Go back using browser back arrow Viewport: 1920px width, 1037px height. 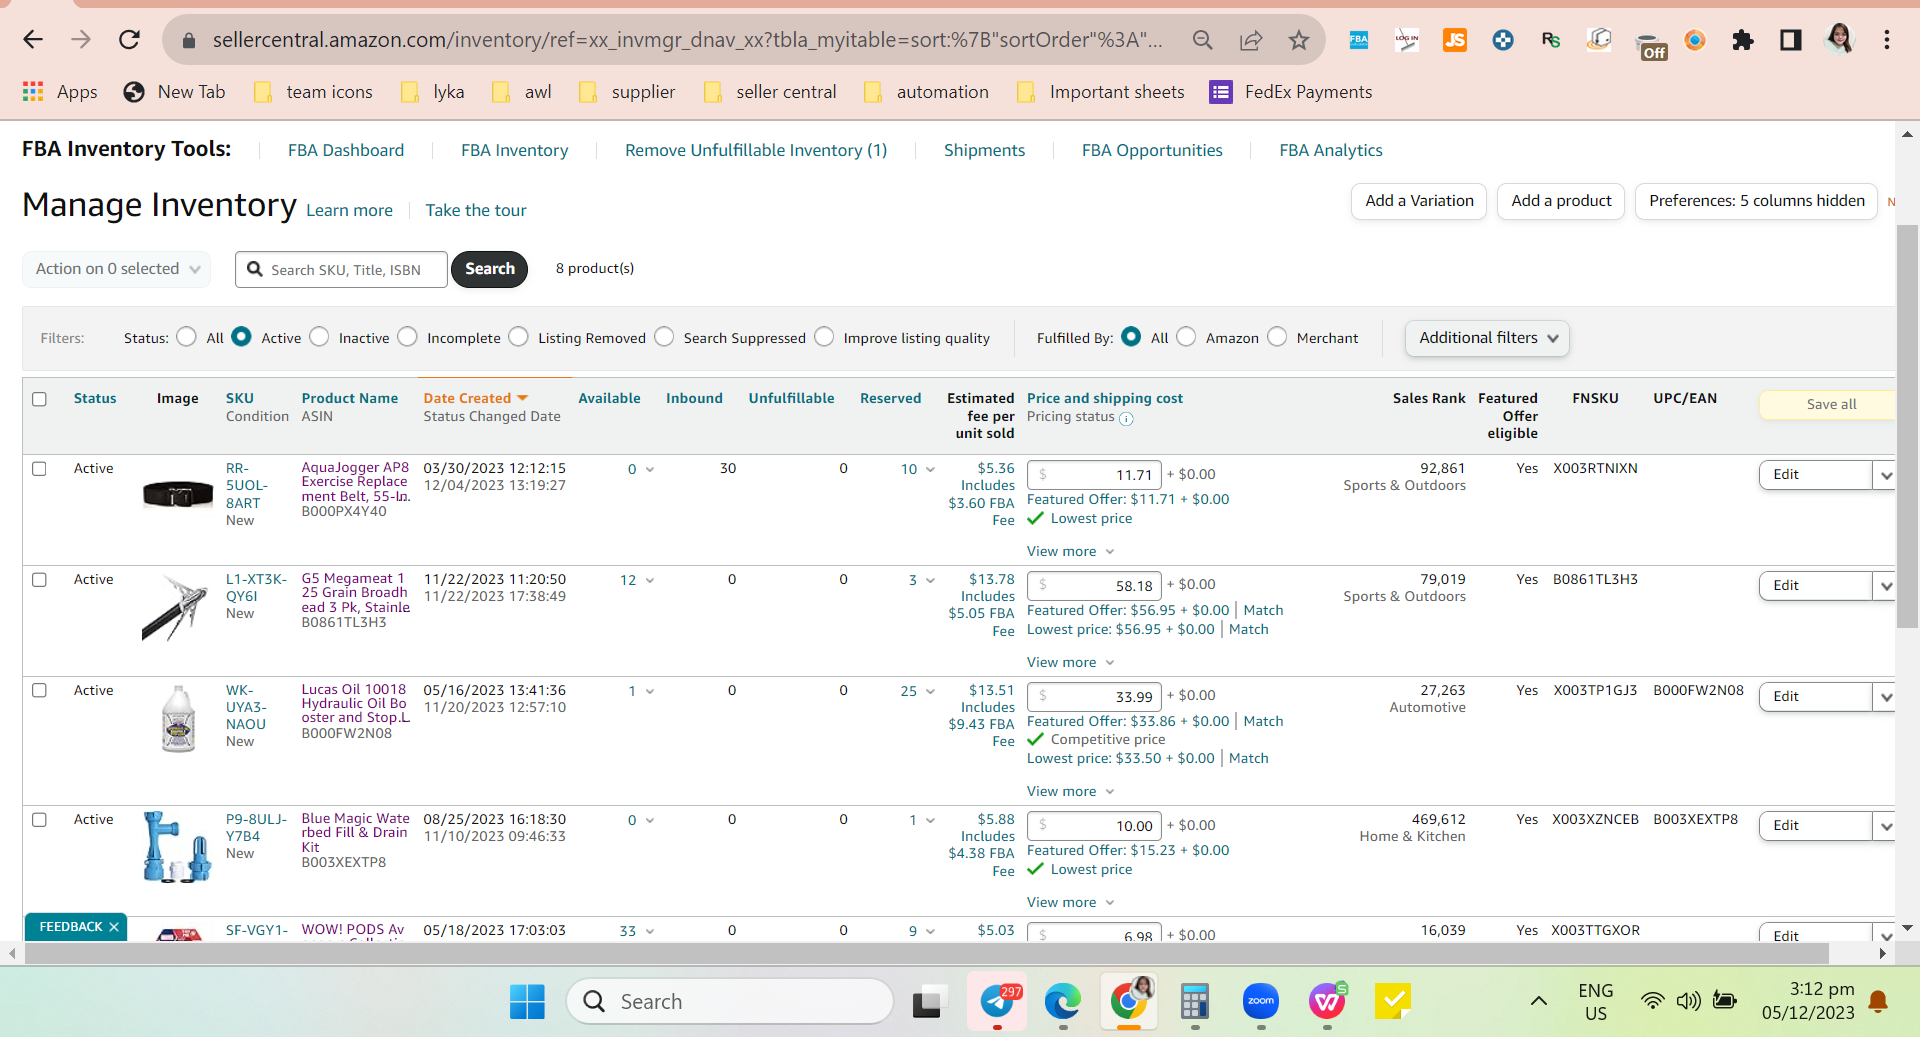[33, 40]
